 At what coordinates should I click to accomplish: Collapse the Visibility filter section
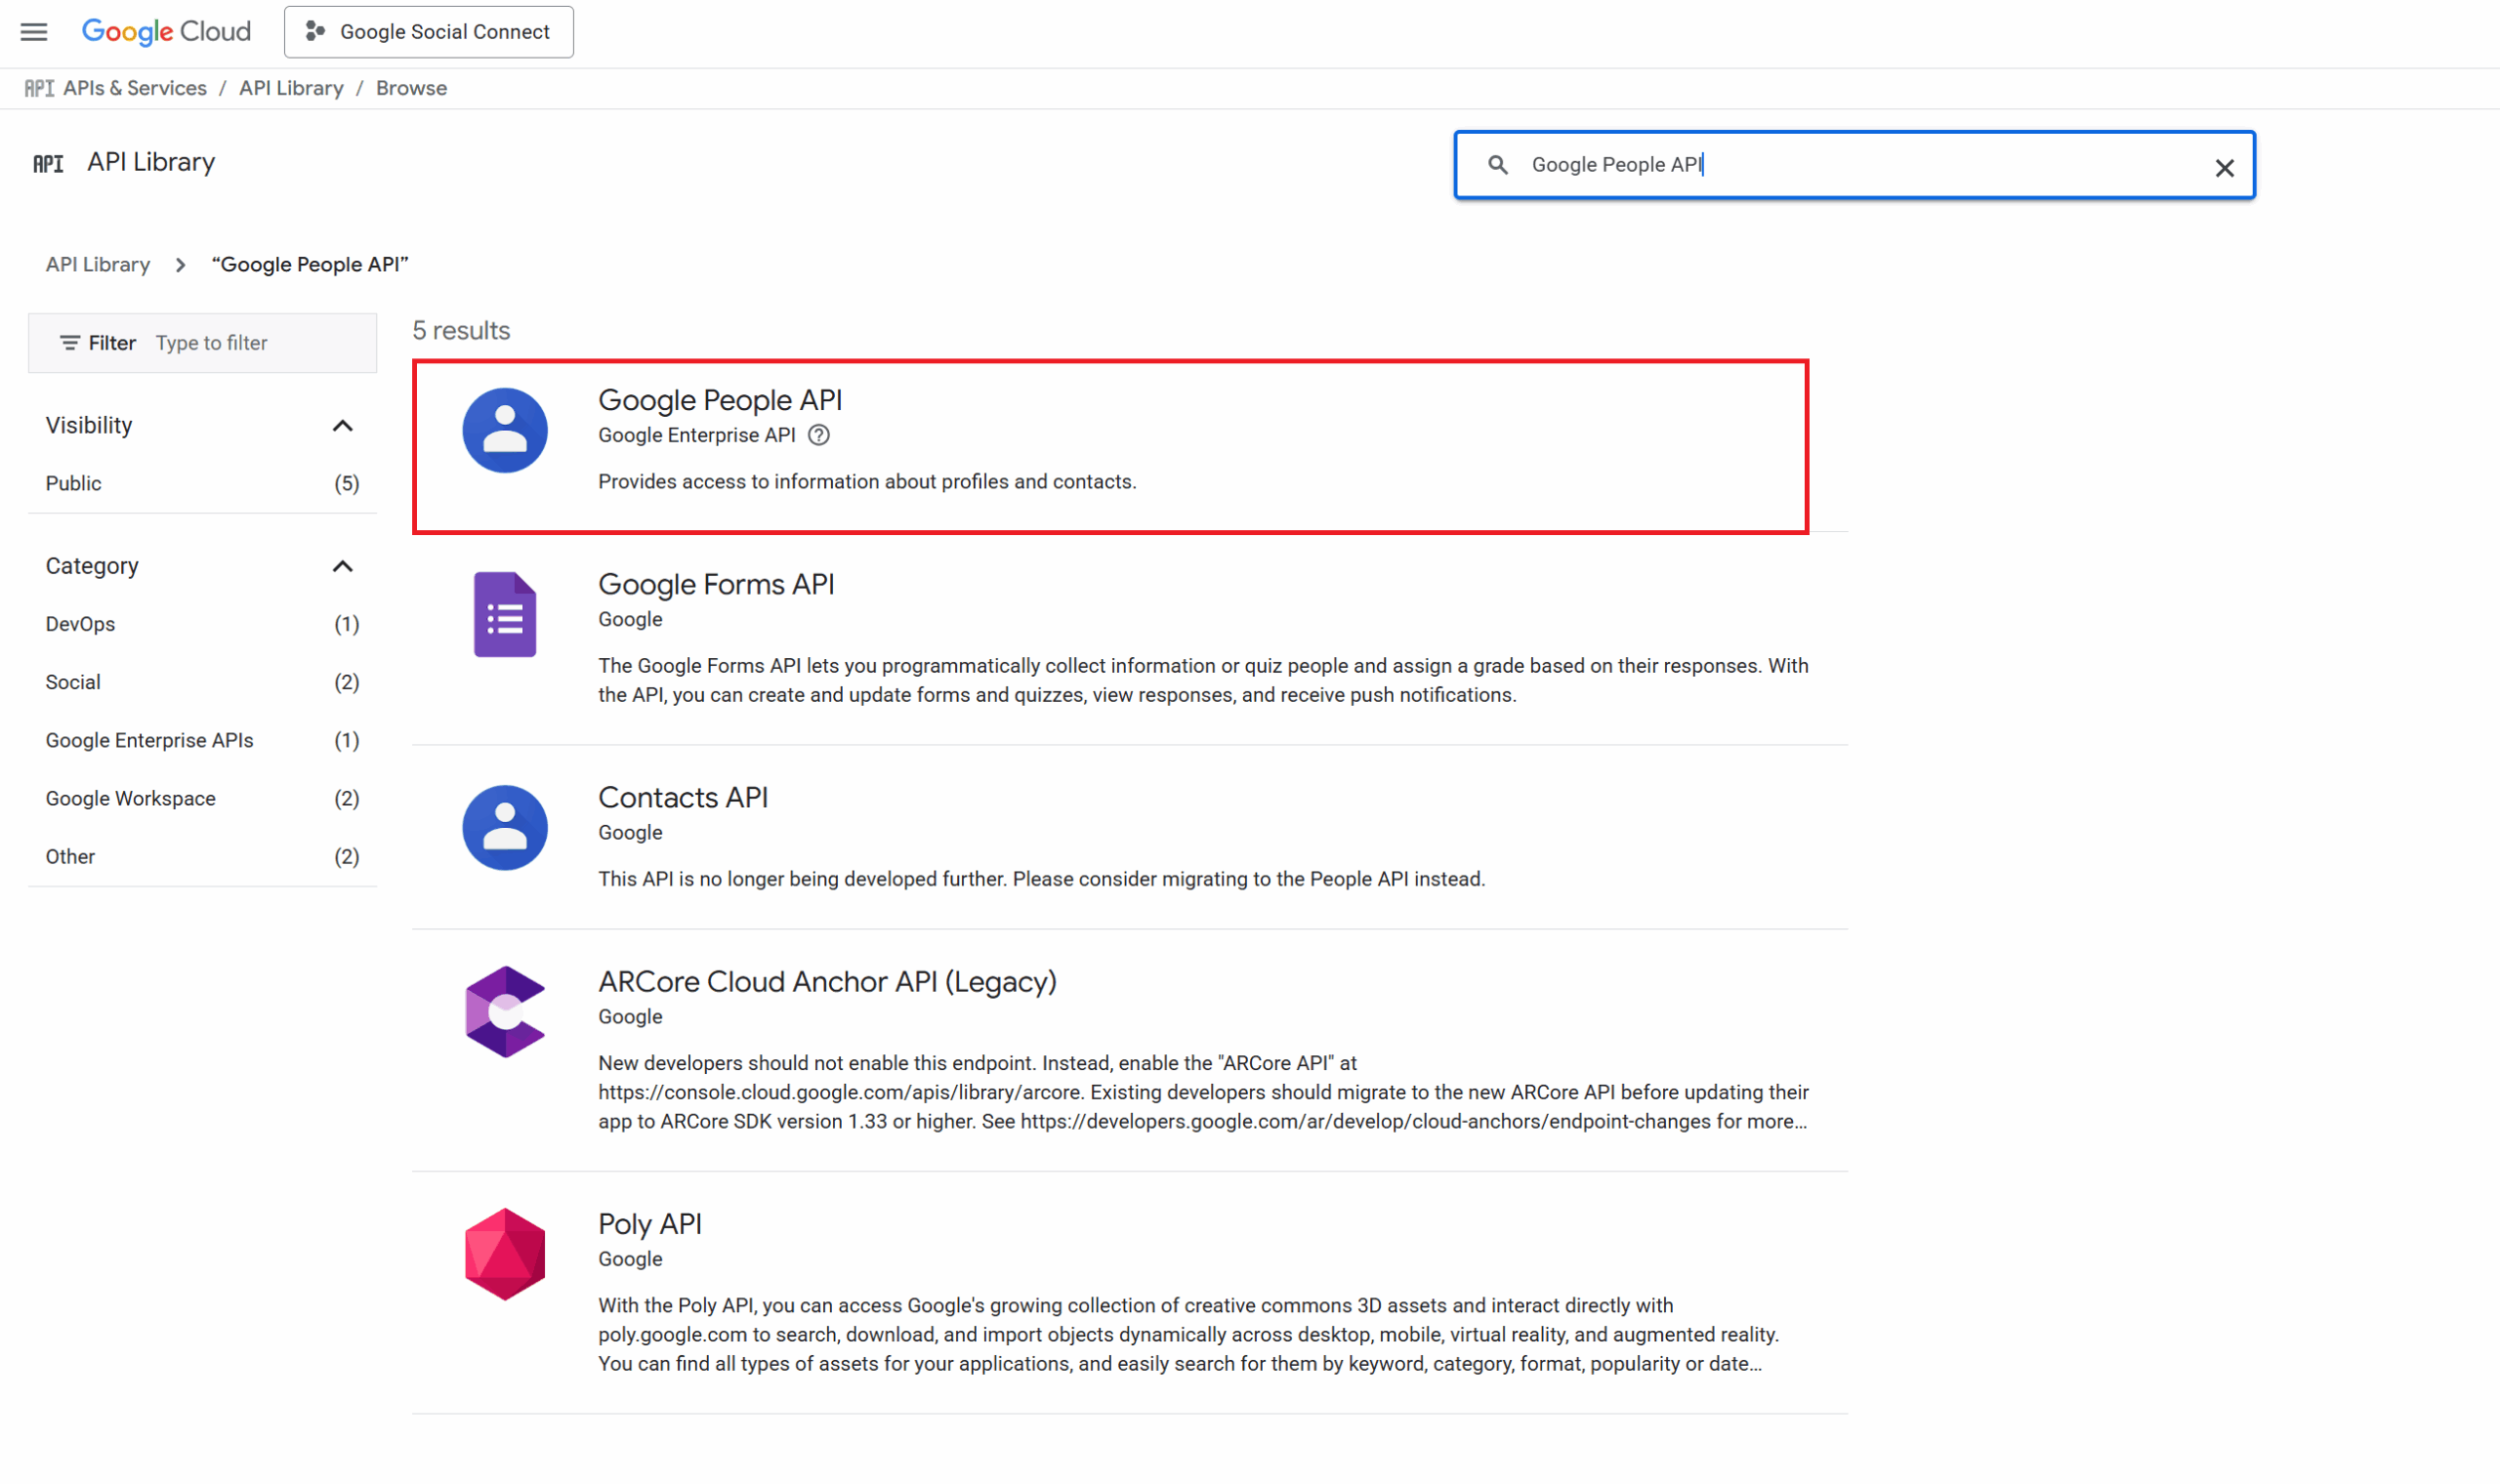coord(342,426)
